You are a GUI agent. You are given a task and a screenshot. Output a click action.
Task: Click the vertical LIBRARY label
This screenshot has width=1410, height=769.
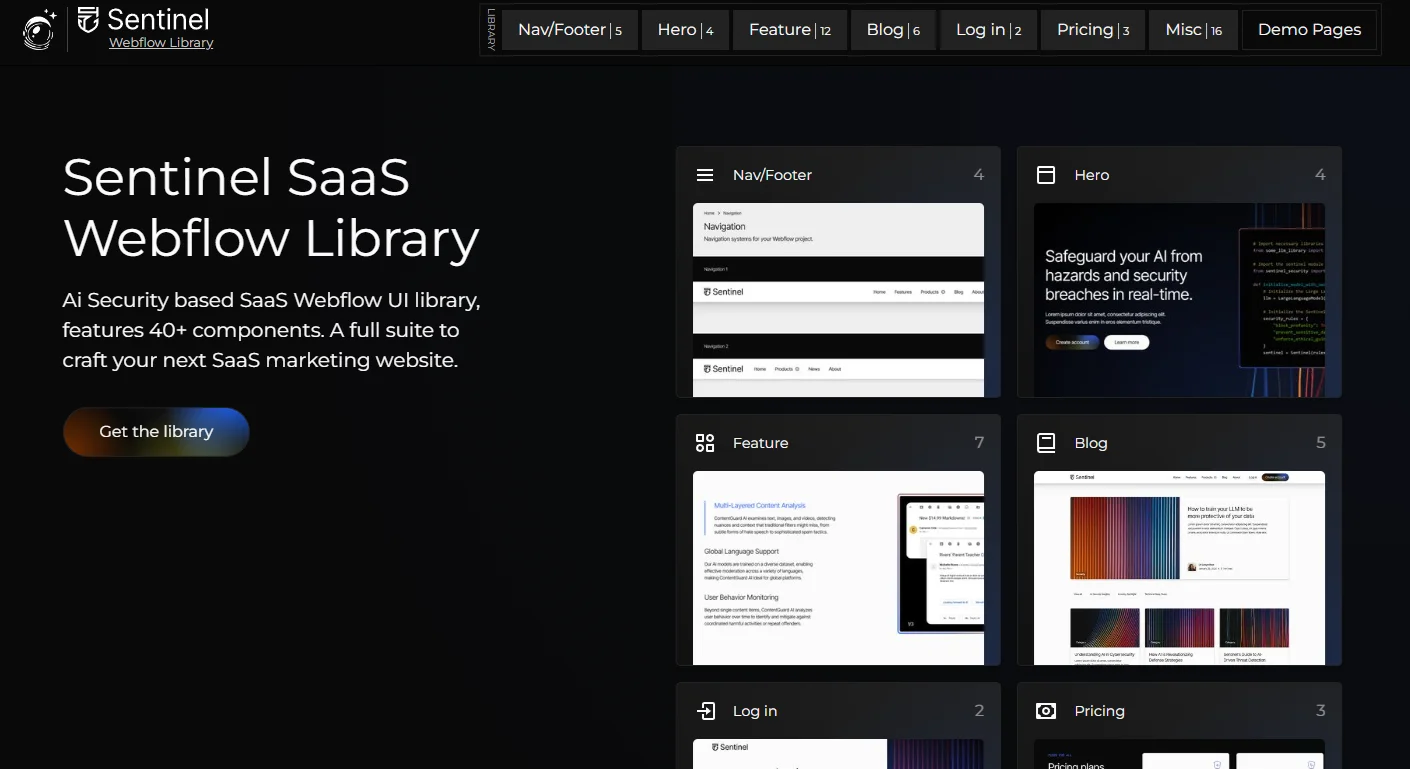point(491,30)
